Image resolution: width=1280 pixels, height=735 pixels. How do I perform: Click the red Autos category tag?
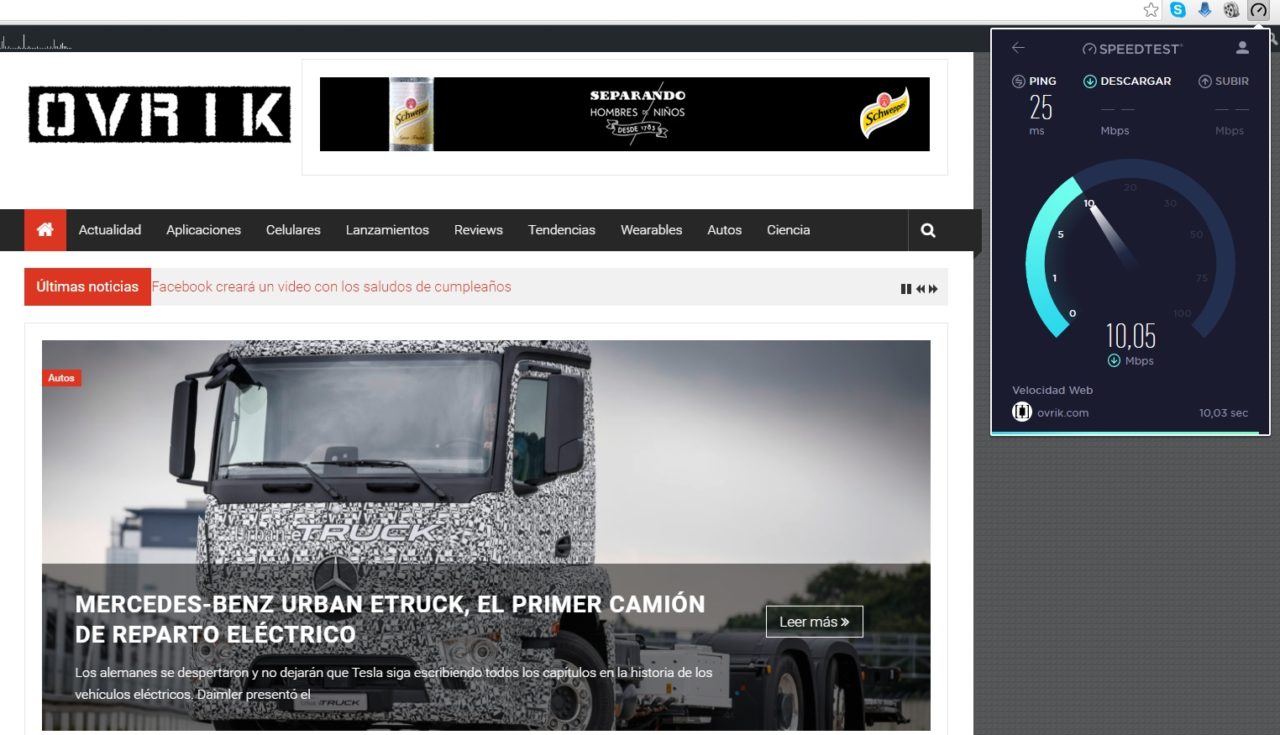(61, 378)
